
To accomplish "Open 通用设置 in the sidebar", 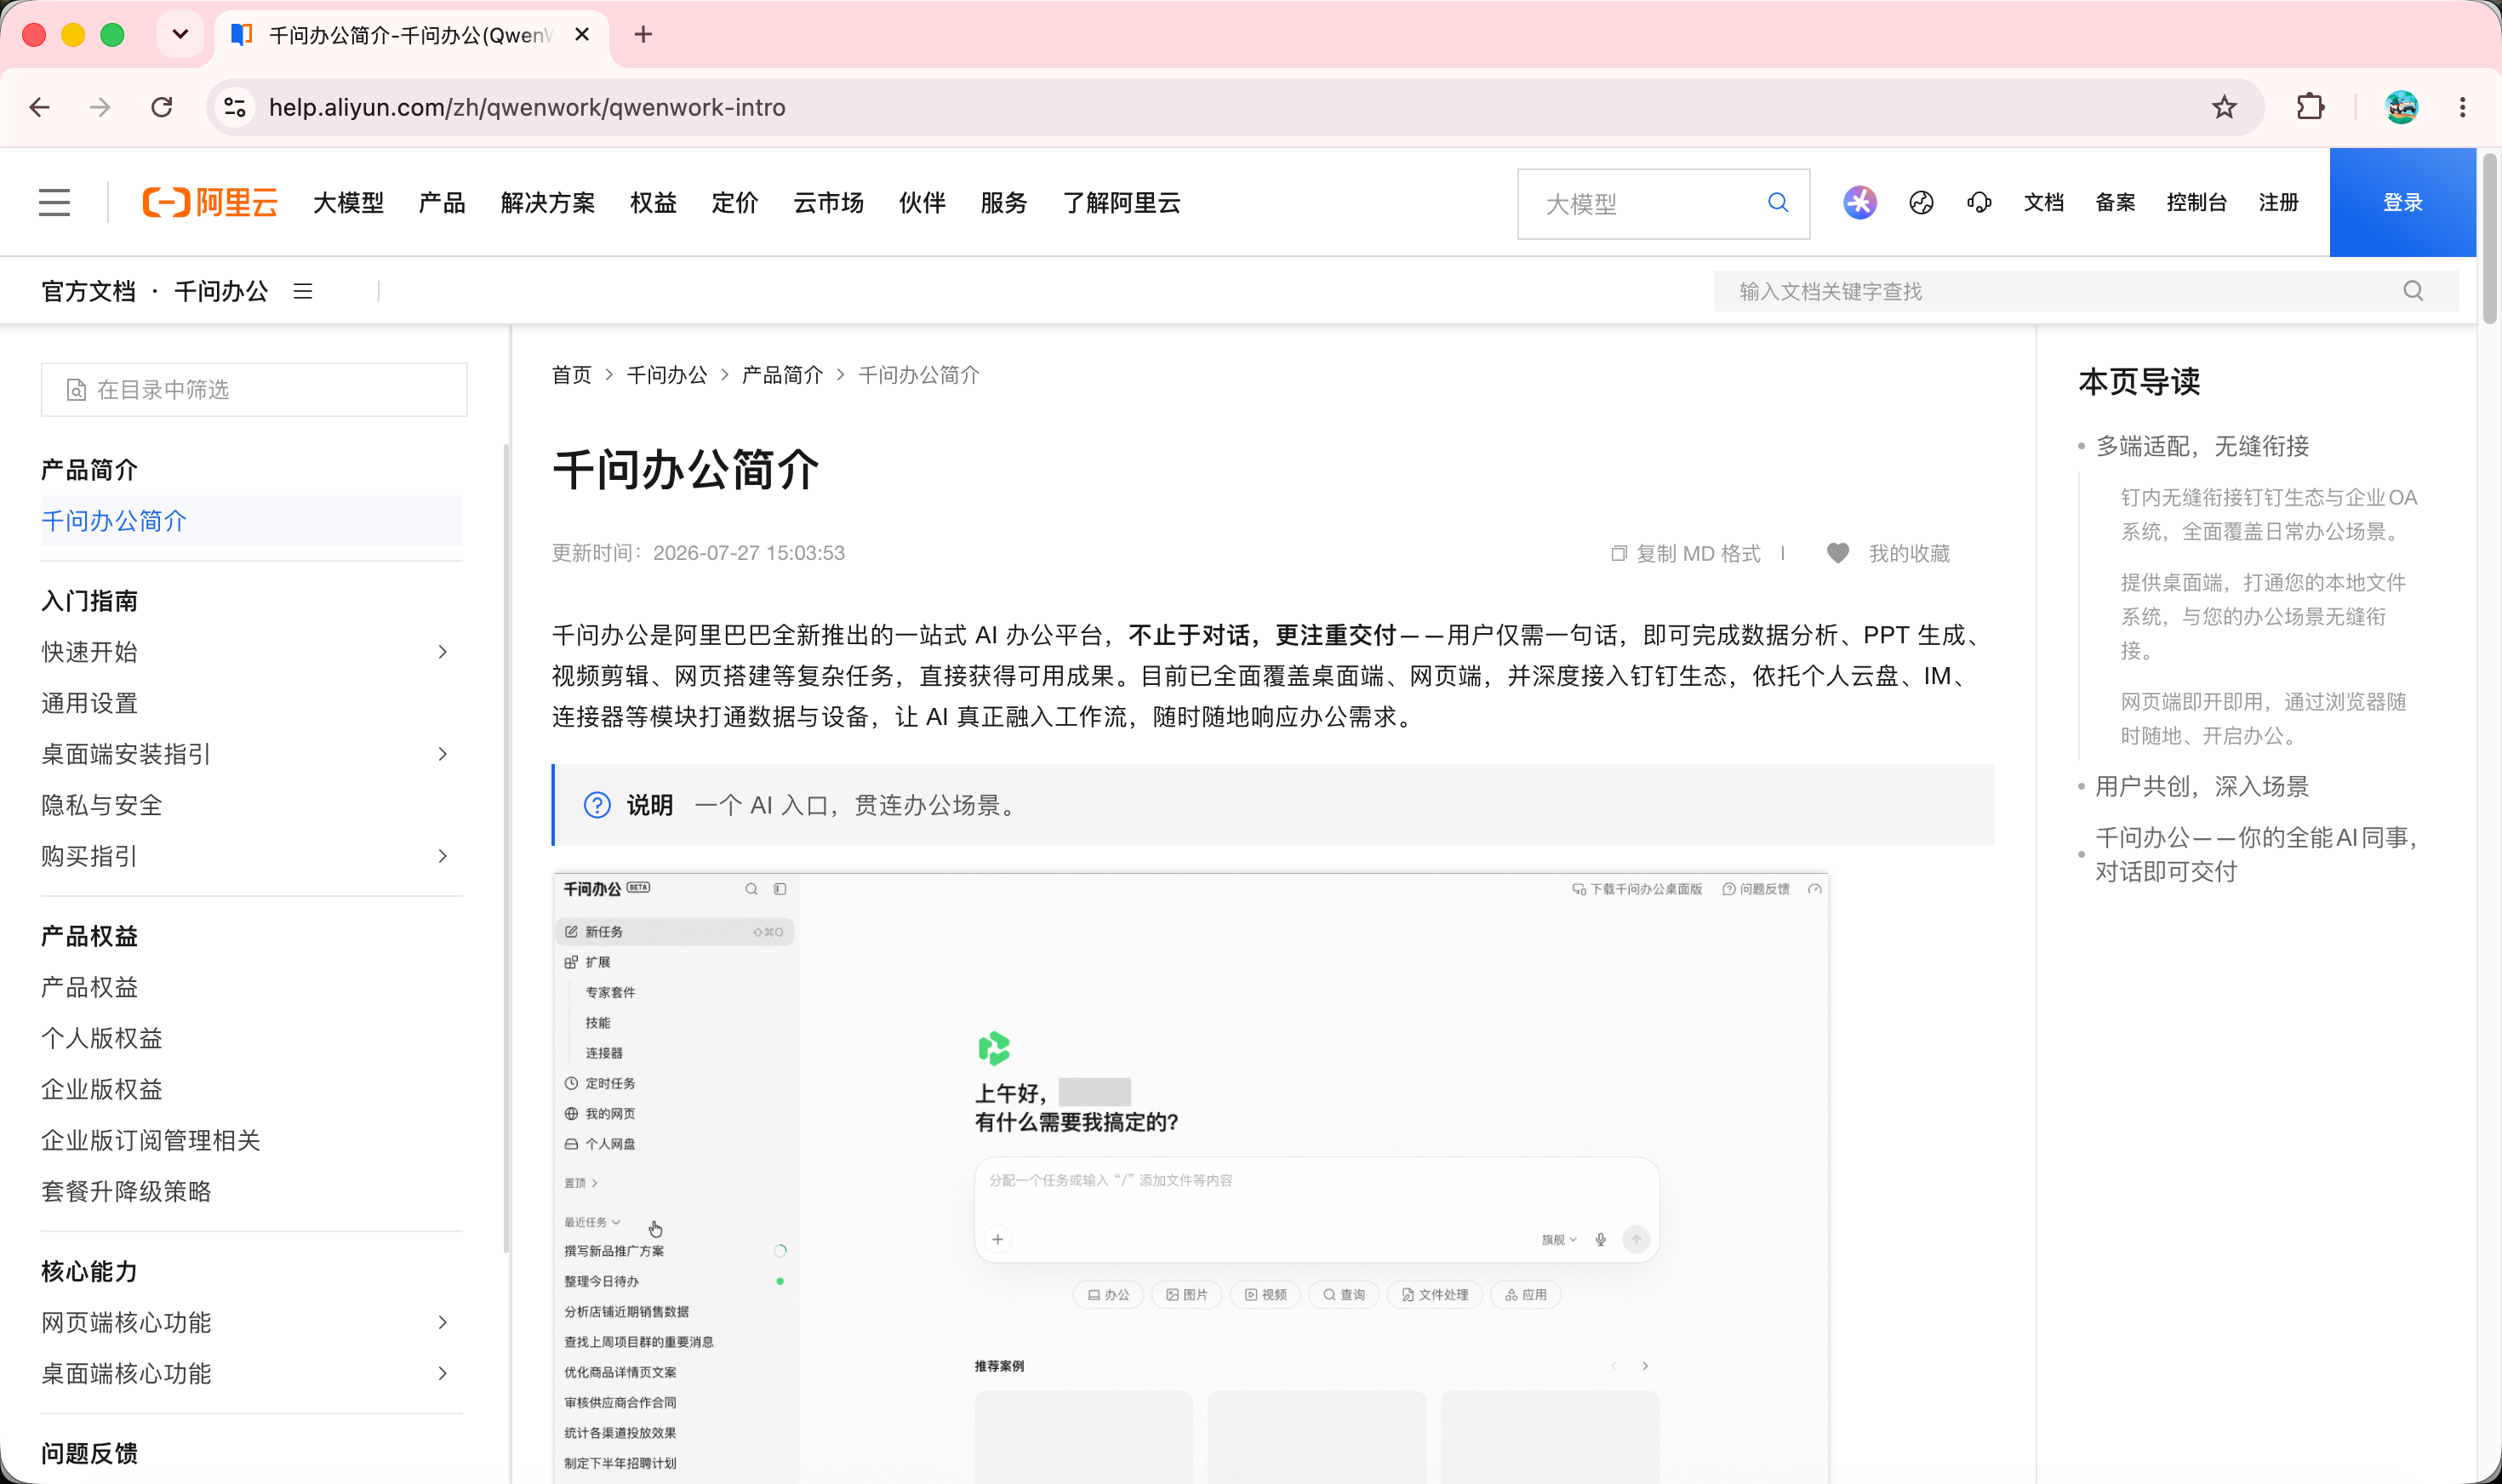I will pos(89,703).
